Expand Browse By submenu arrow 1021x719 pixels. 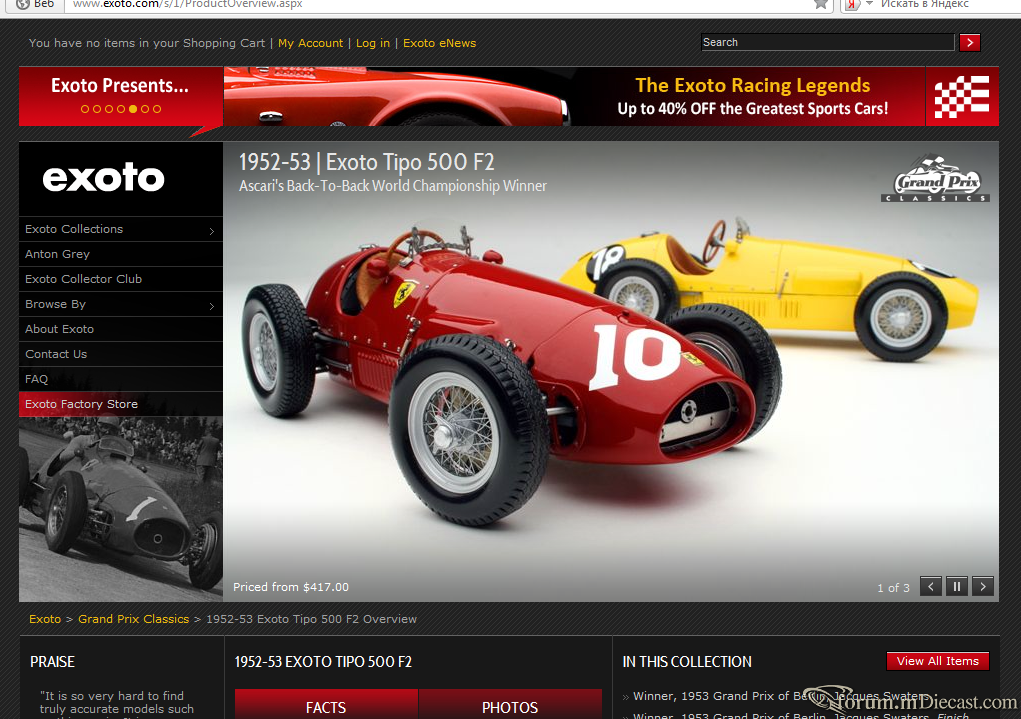(212, 306)
